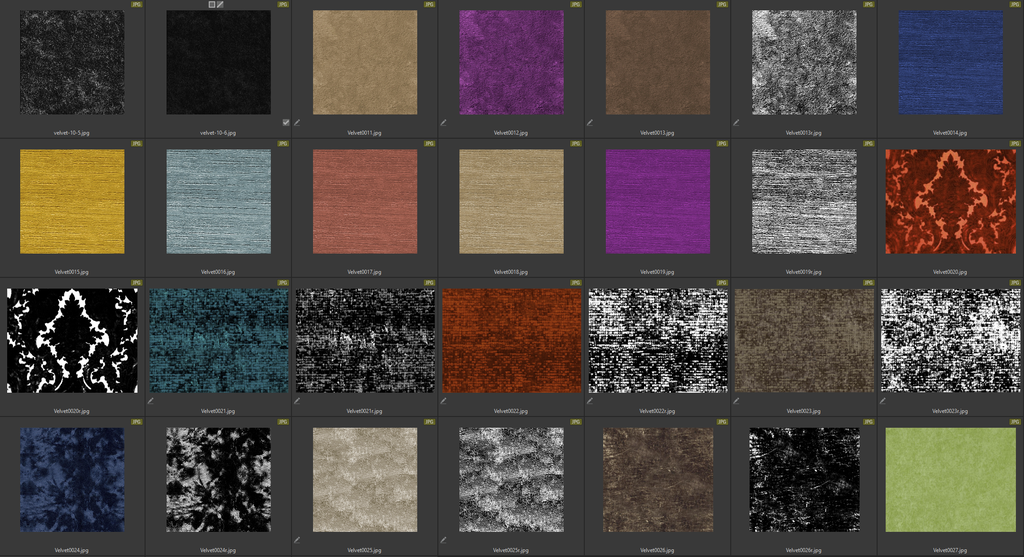The image size is (1024, 557).
Task: Click the JPG badge on velvet-10-5.jpg
Action: (136, 5)
